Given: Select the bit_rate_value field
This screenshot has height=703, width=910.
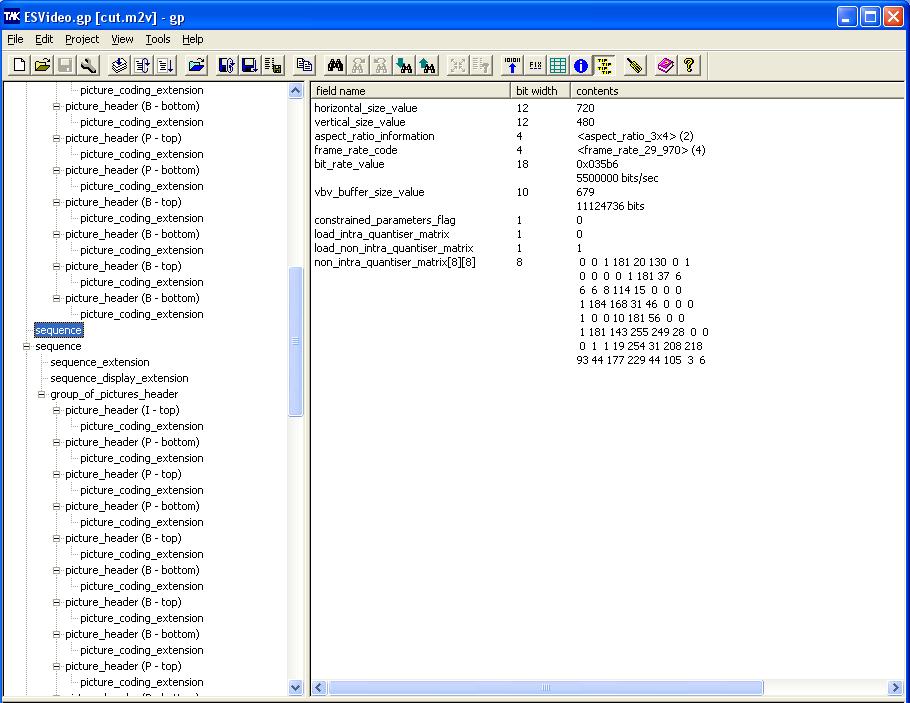Looking at the screenshot, I should click(349, 164).
